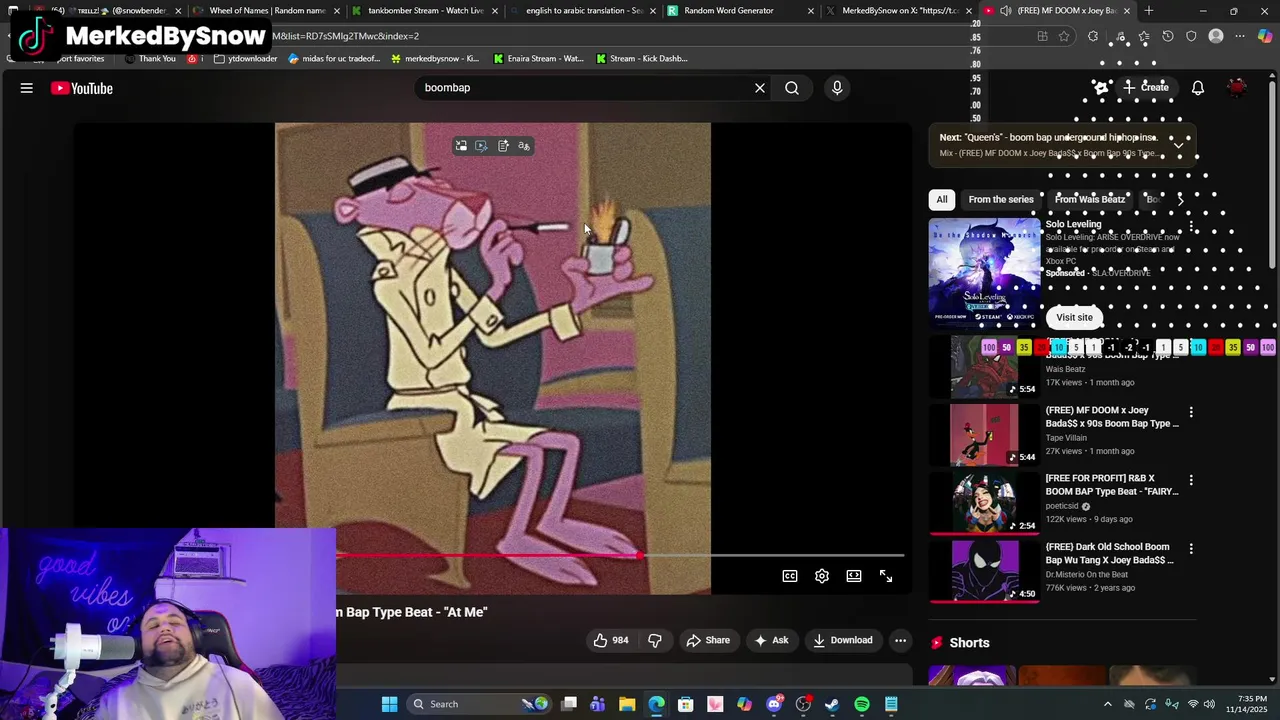Viewport: 1280px width, 720px height.
Task: Submit search with the magnifier button
Action: (x=792, y=88)
